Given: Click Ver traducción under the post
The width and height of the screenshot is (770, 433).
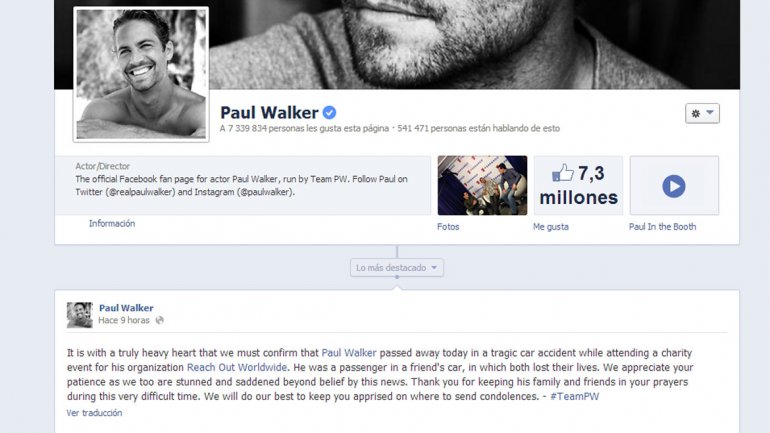Looking at the screenshot, I should pyautogui.click(x=94, y=413).
